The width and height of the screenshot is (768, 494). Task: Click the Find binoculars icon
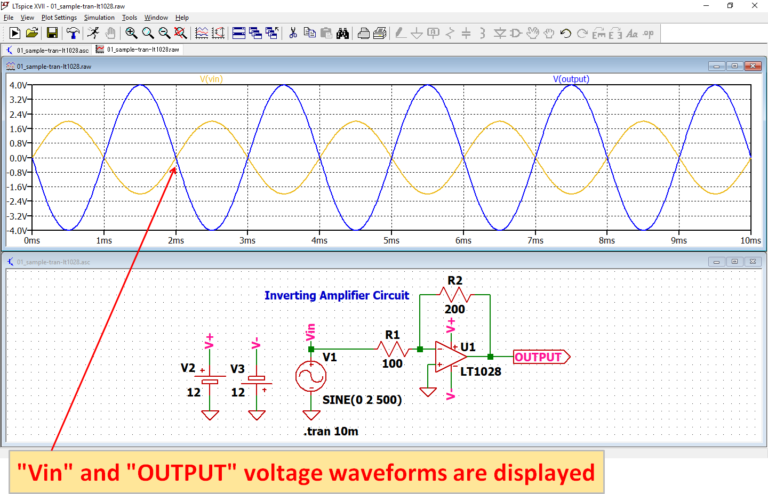tap(341, 33)
